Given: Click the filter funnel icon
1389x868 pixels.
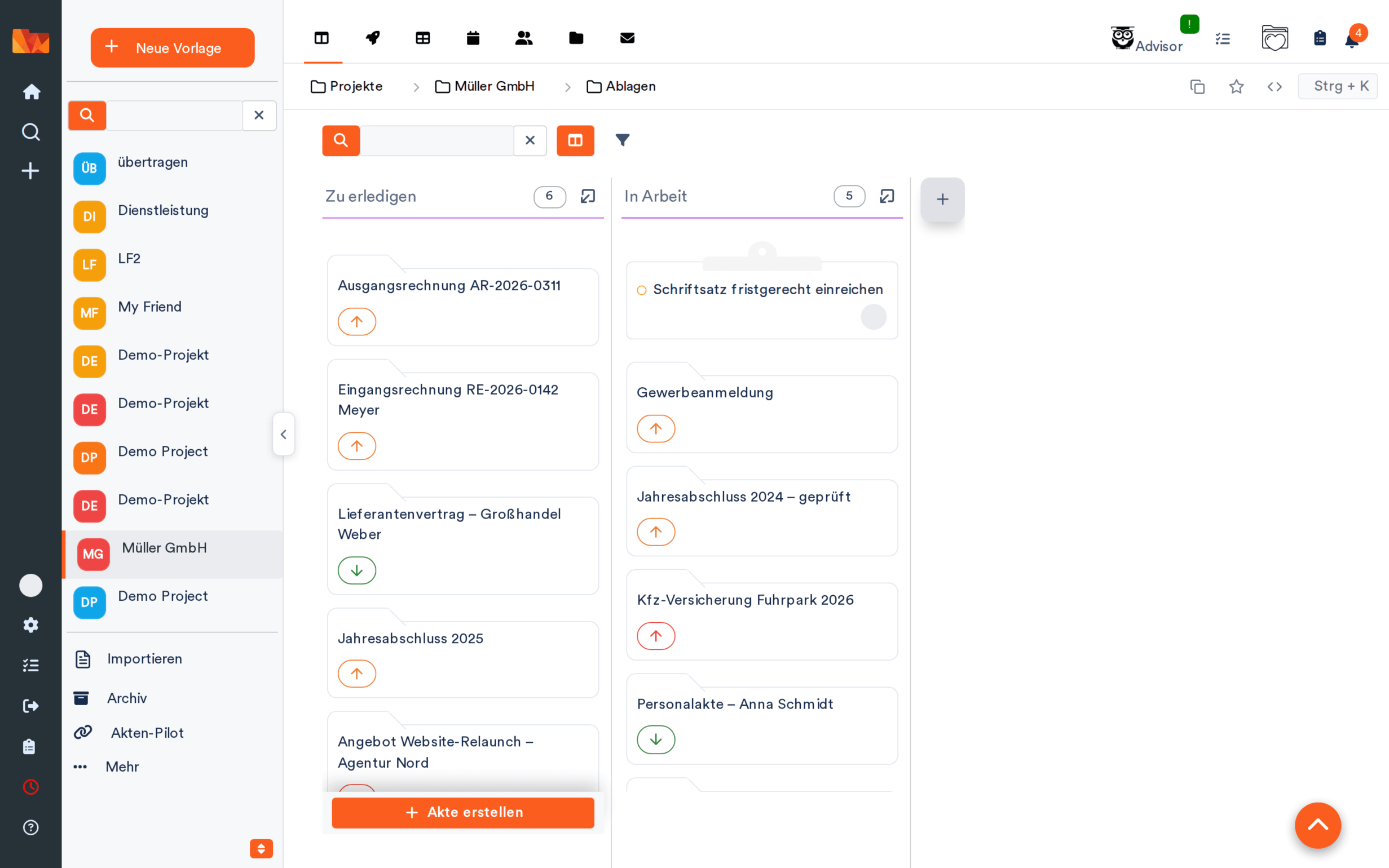Looking at the screenshot, I should 622,140.
